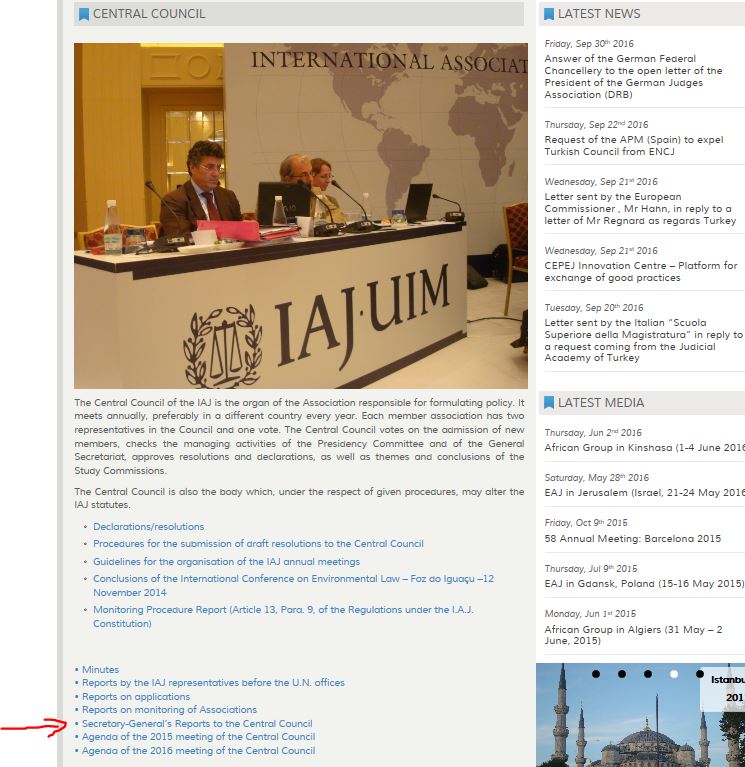Open CEPEJ Innovation Centre news item

pos(641,271)
